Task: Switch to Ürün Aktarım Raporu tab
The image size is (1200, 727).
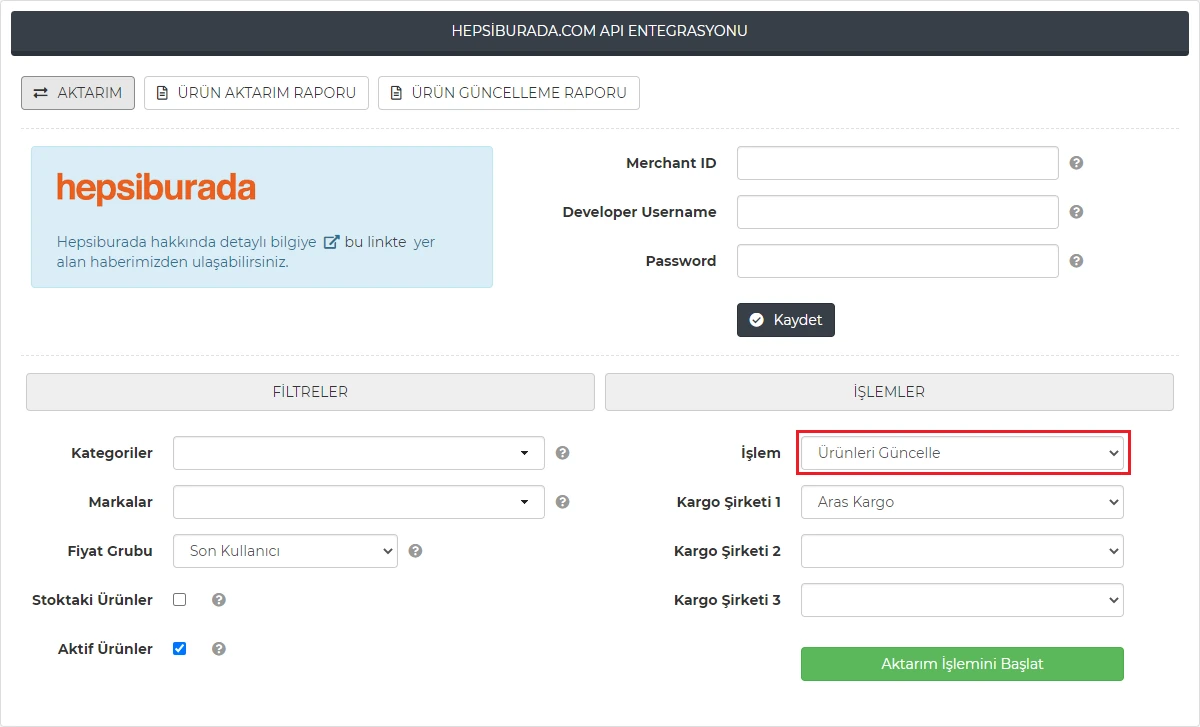Action: 256,93
